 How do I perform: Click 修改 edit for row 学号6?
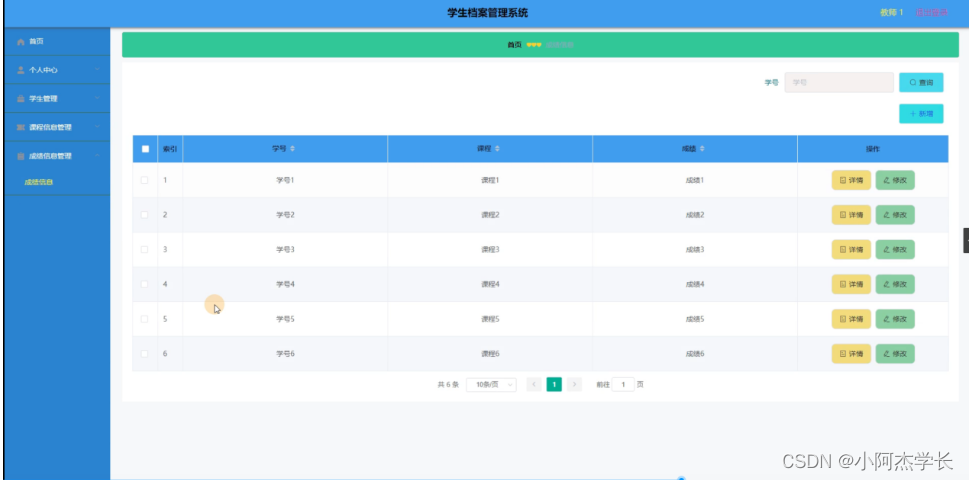[x=895, y=354]
